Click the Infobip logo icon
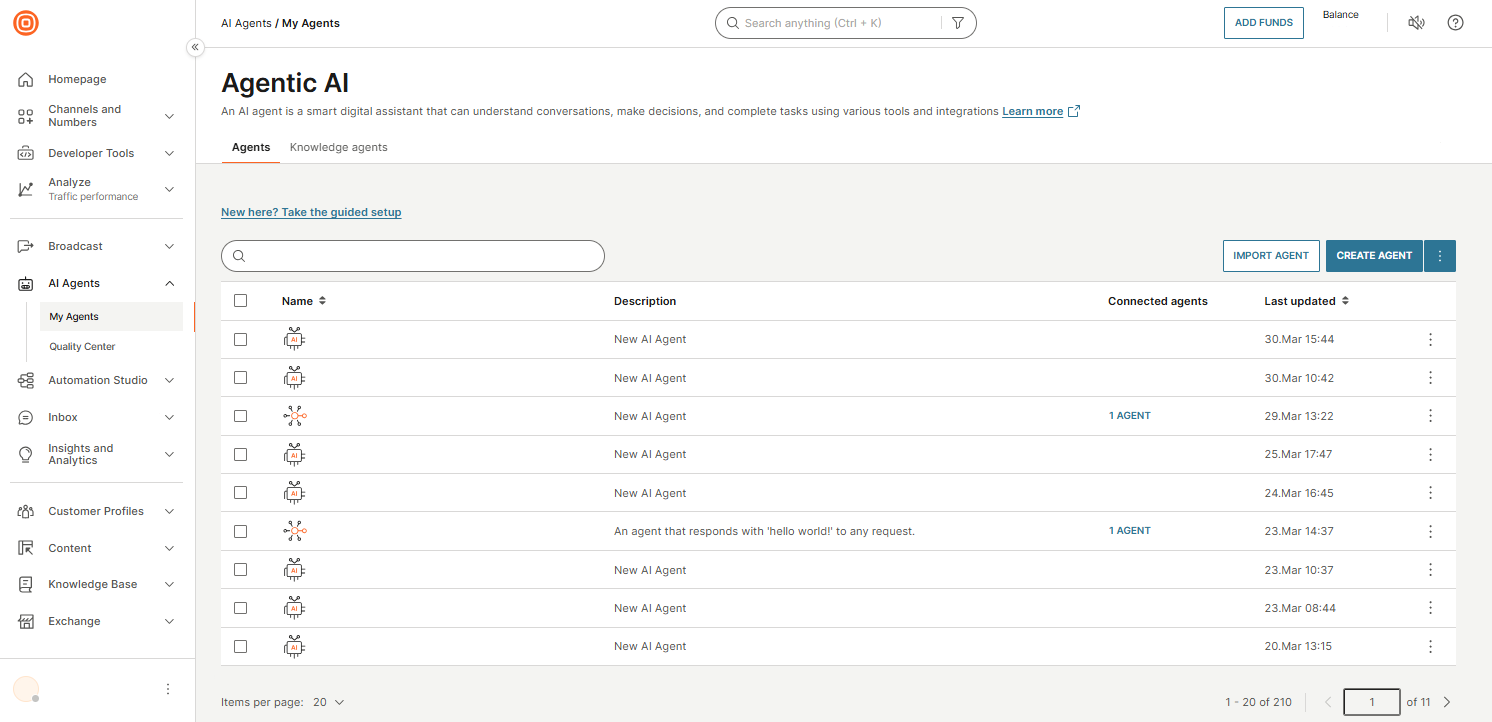This screenshot has width=1492, height=722. tap(26, 23)
